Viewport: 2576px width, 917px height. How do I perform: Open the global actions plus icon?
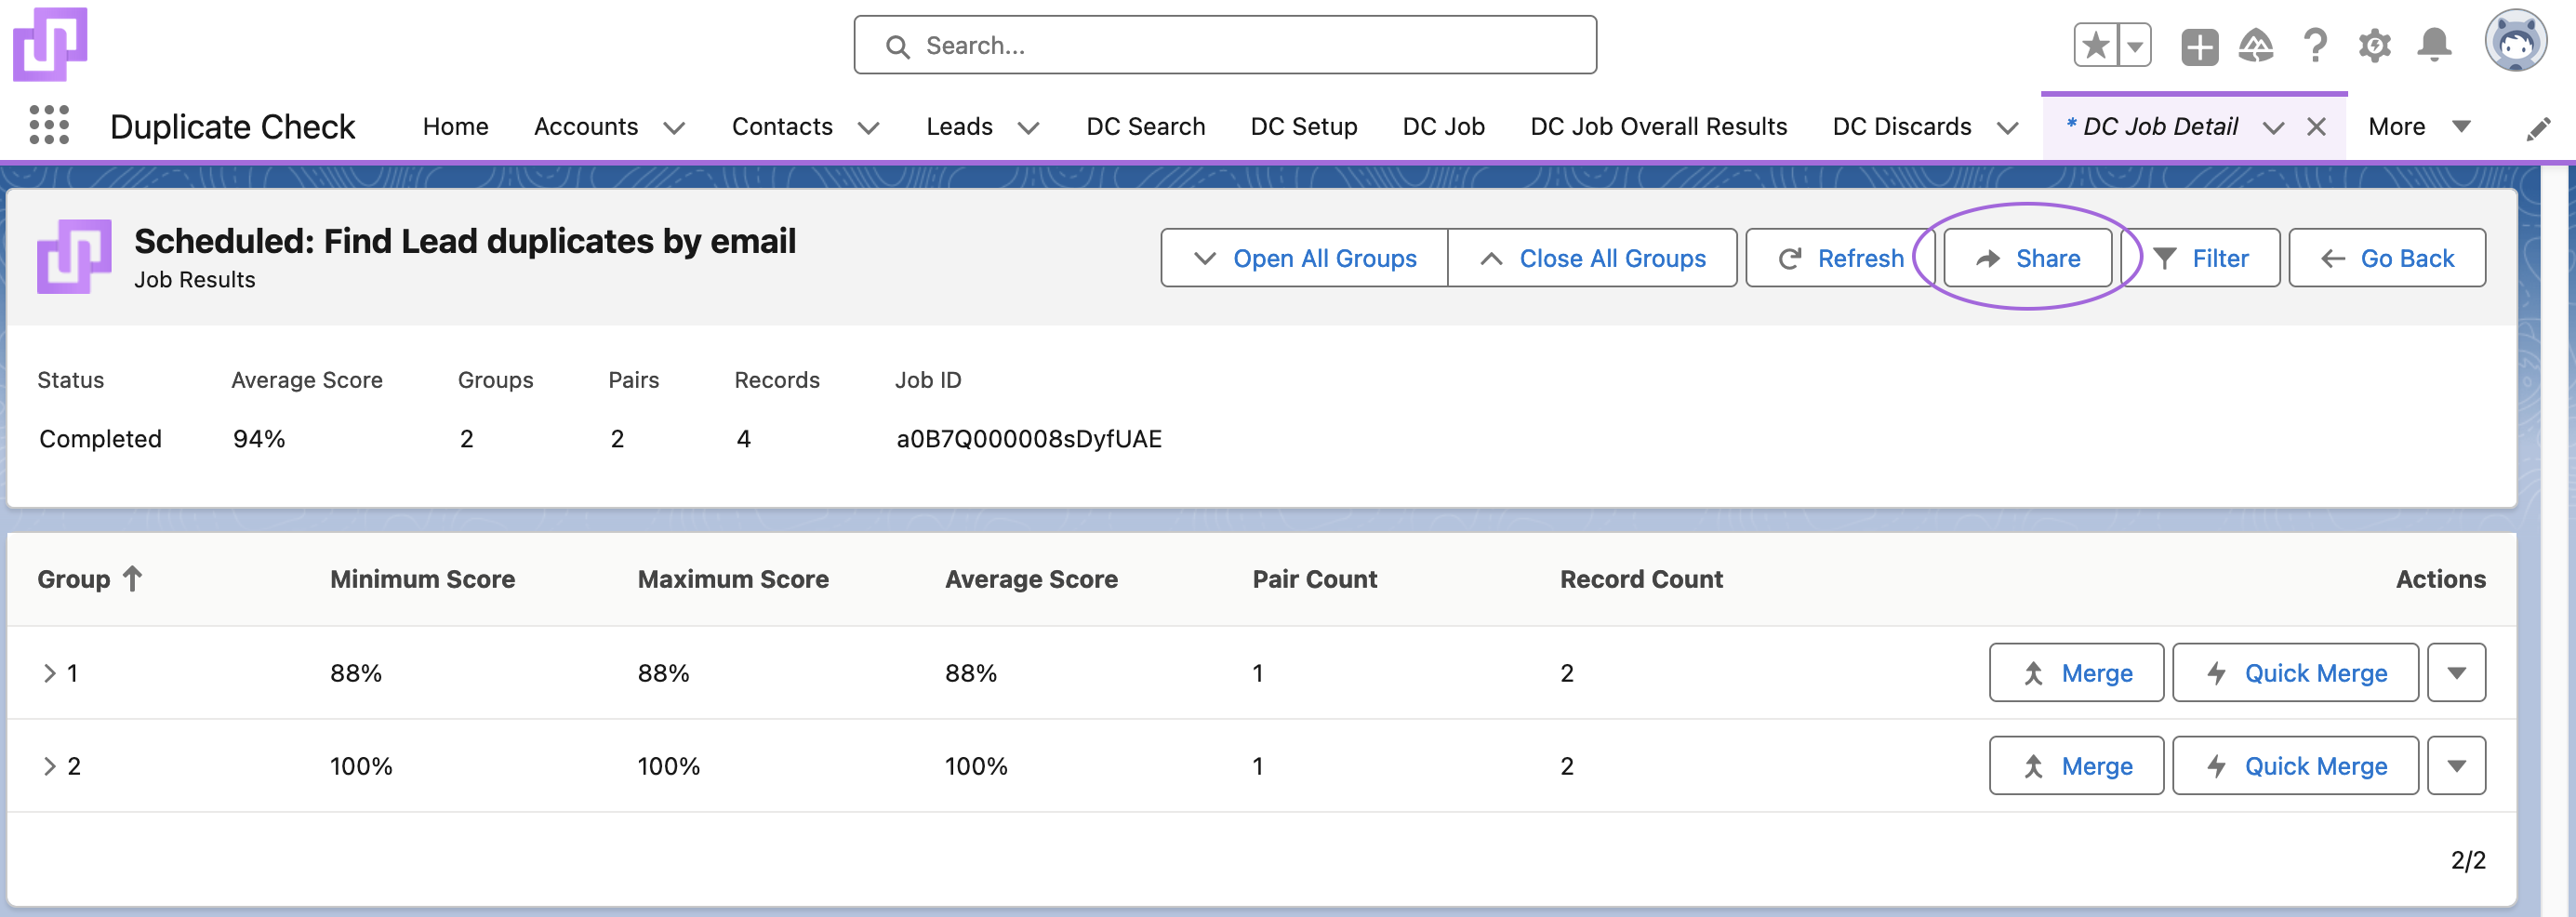(x=2199, y=46)
